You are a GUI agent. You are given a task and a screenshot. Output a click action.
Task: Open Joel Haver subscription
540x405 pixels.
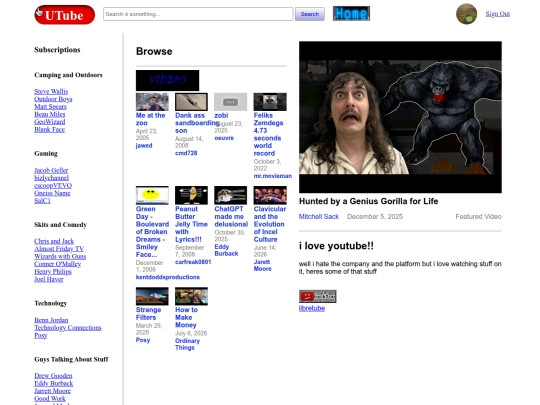[49, 279]
